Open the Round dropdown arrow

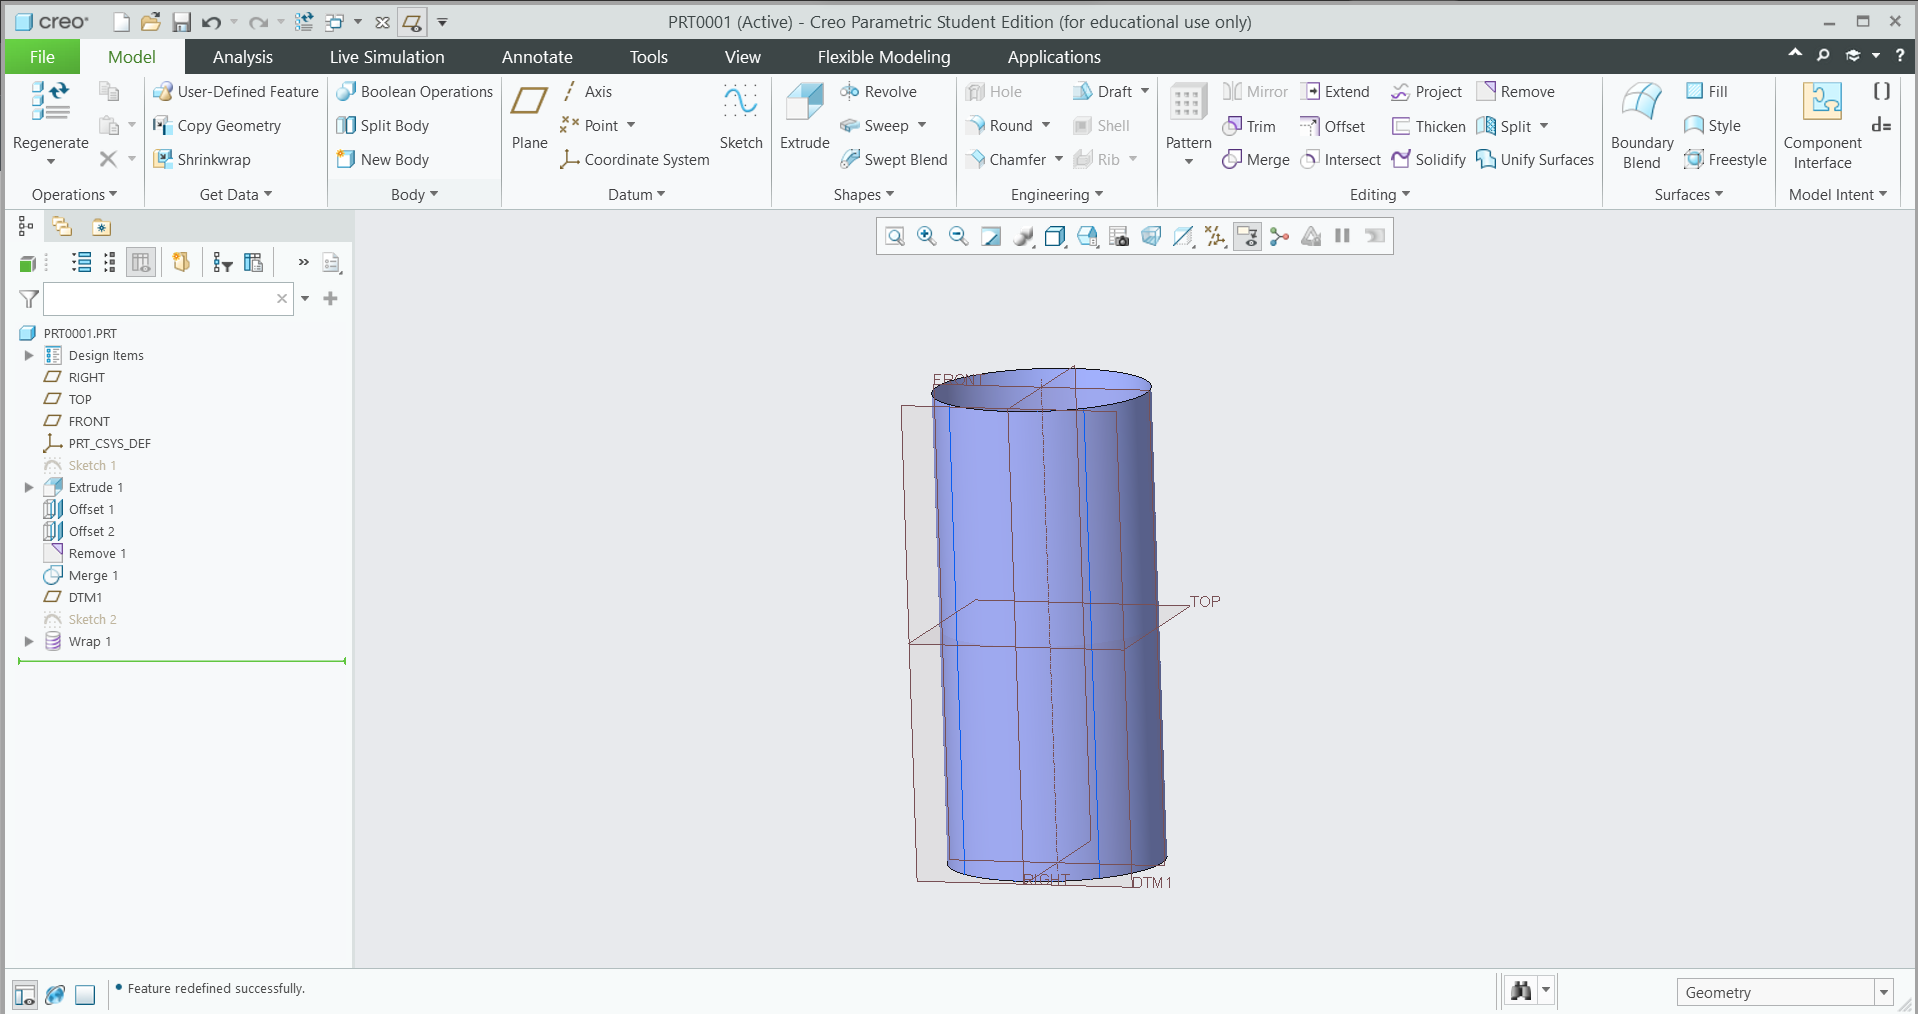[x=1046, y=125]
